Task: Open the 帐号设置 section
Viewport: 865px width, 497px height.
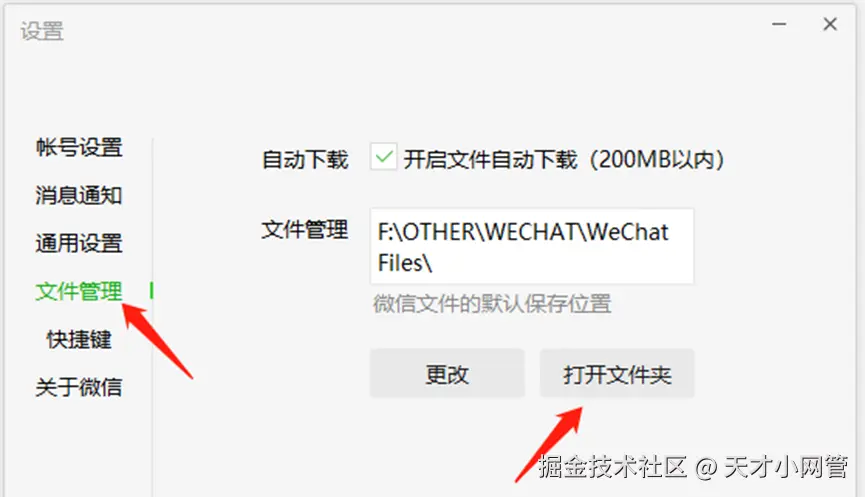Action: [x=79, y=147]
